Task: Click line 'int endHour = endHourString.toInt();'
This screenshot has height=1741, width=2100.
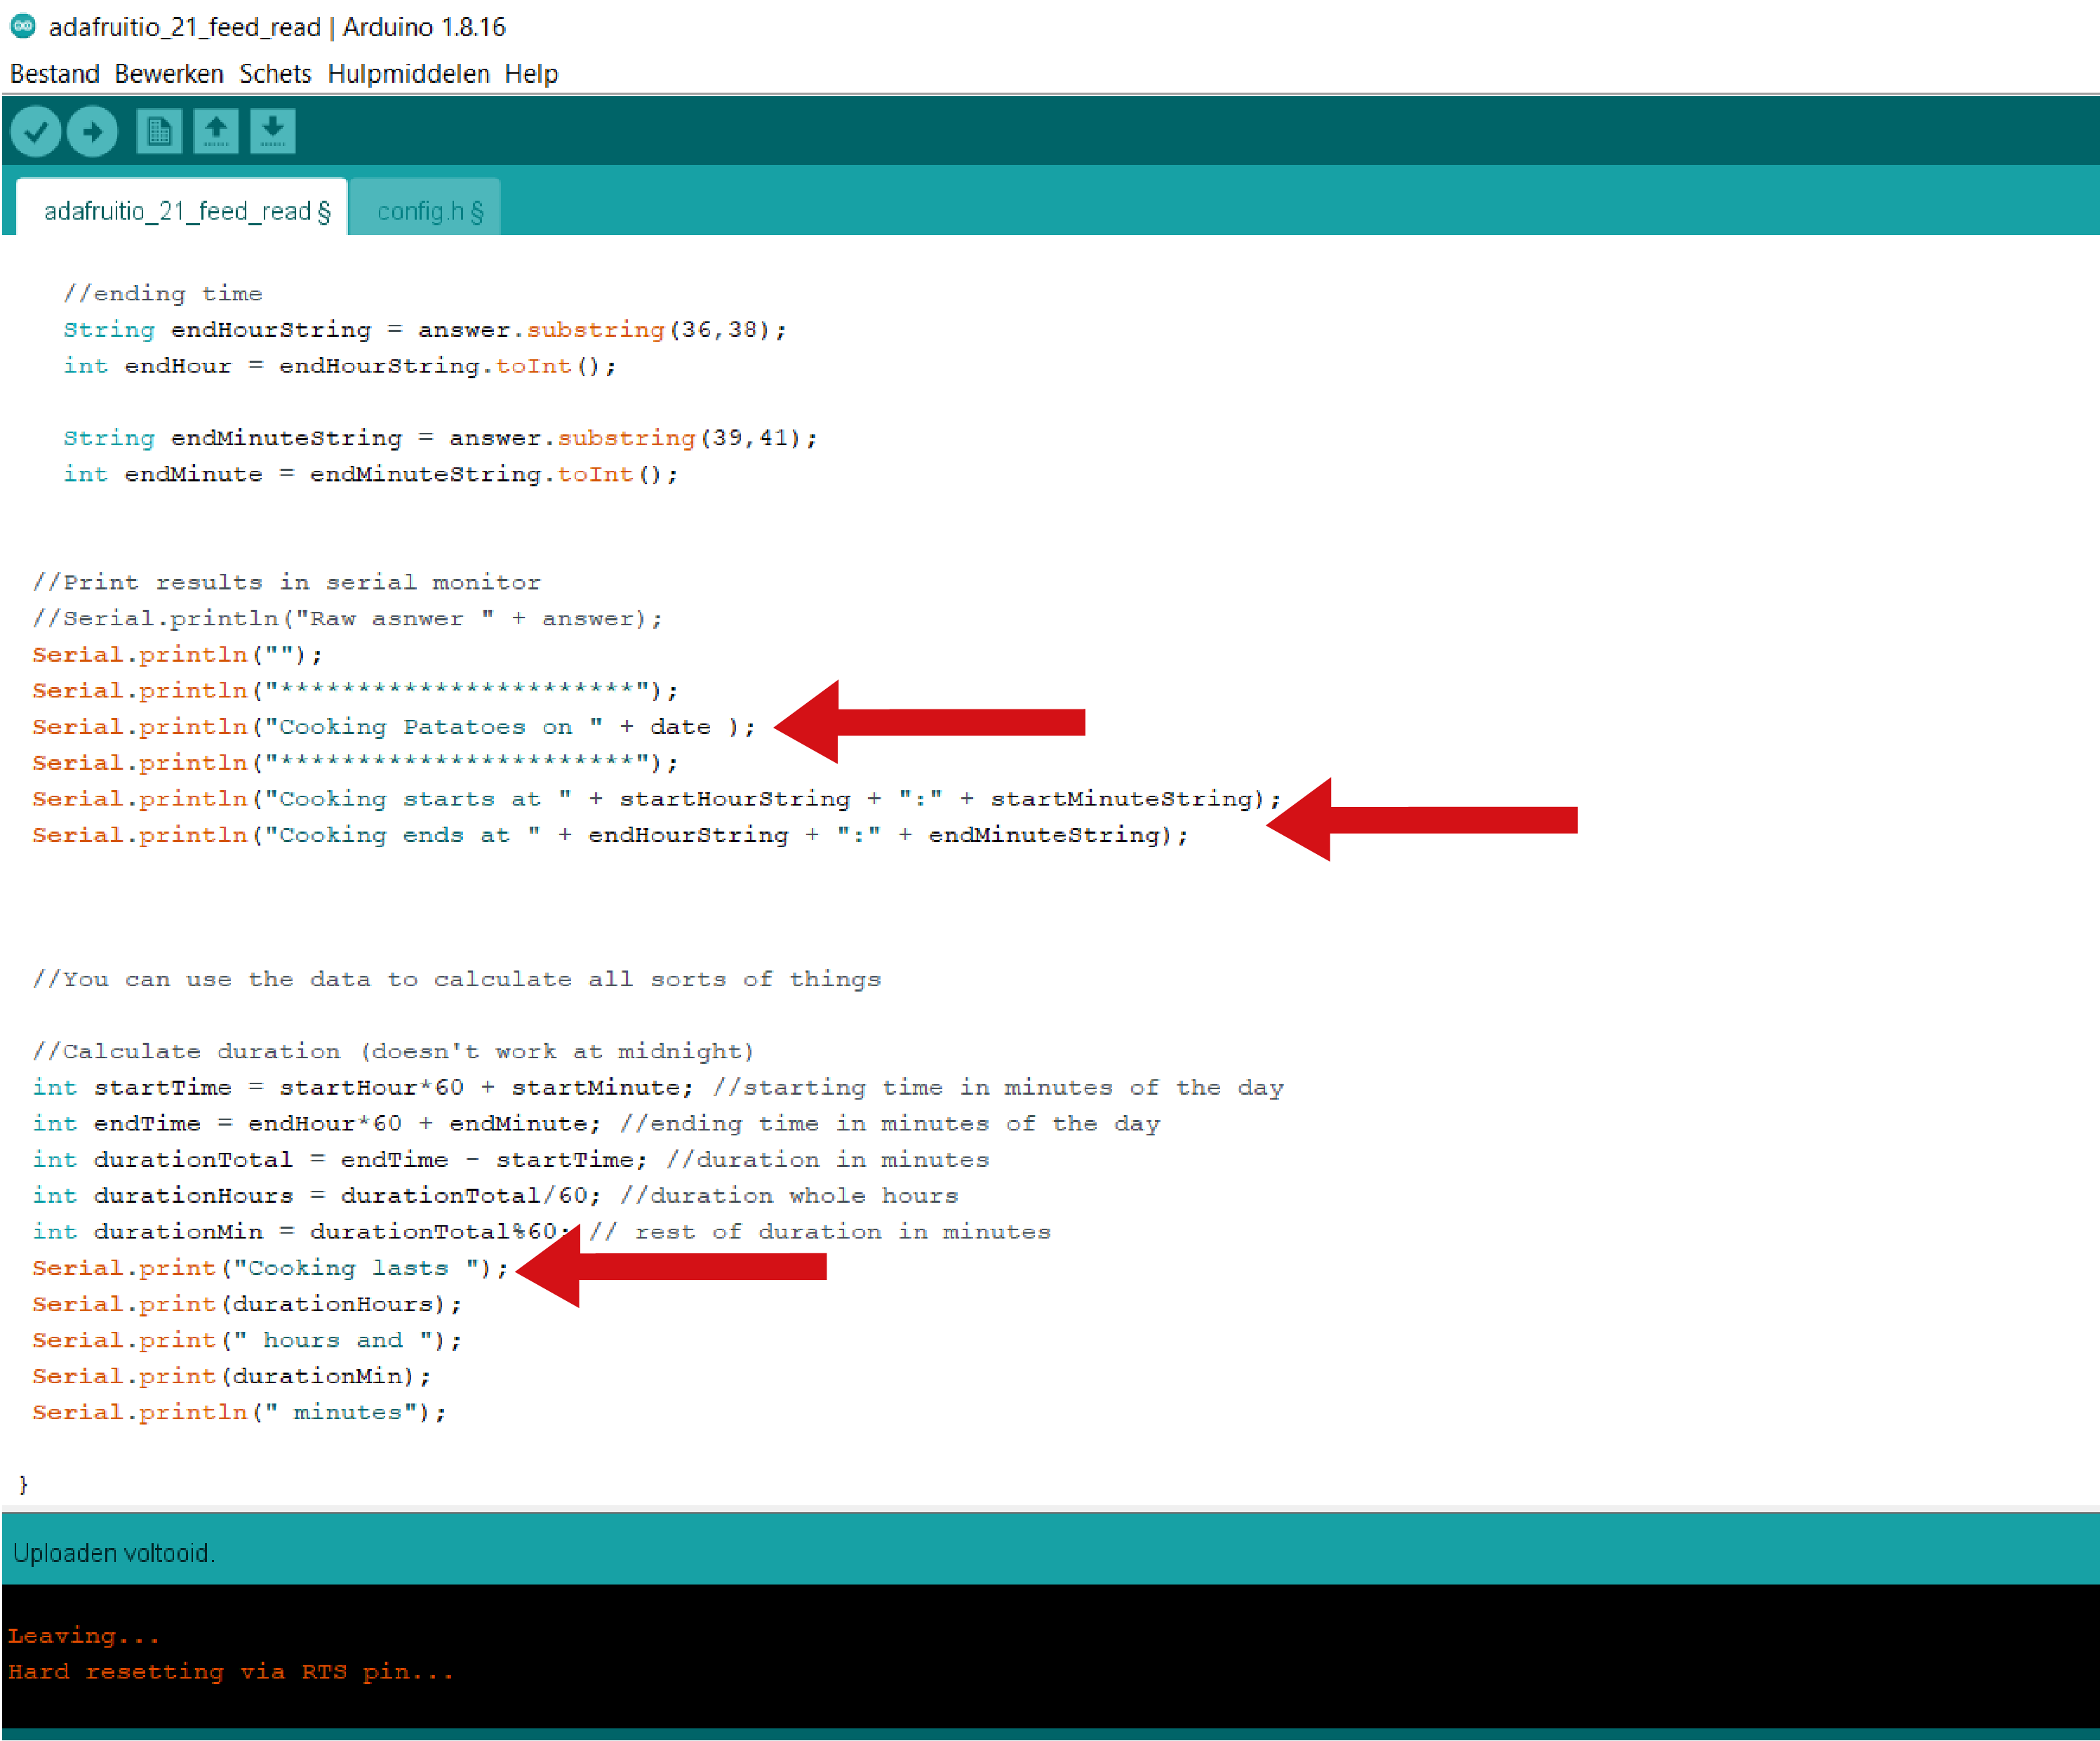Action: [x=339, y=366]
